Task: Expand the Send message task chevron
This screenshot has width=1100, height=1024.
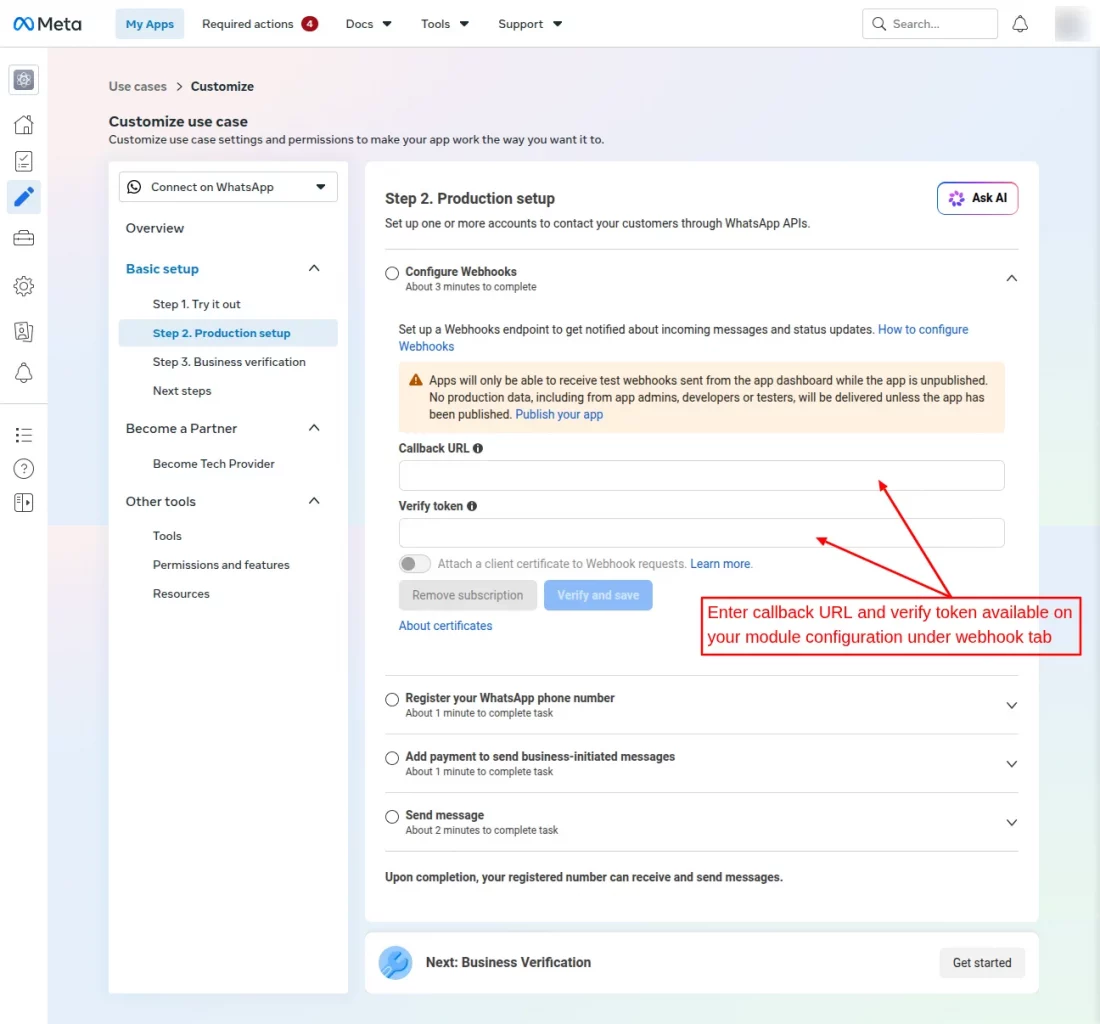Action: pos(1012,822)
